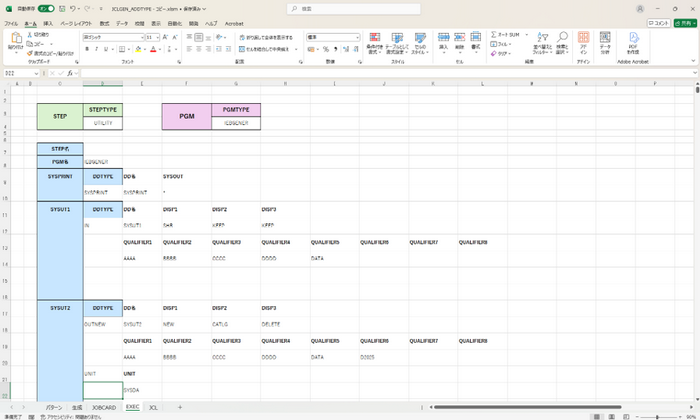Expand the font color dropdown arrow
The height and width of the screenshot is (420, 700).
(x=160, y=50)
